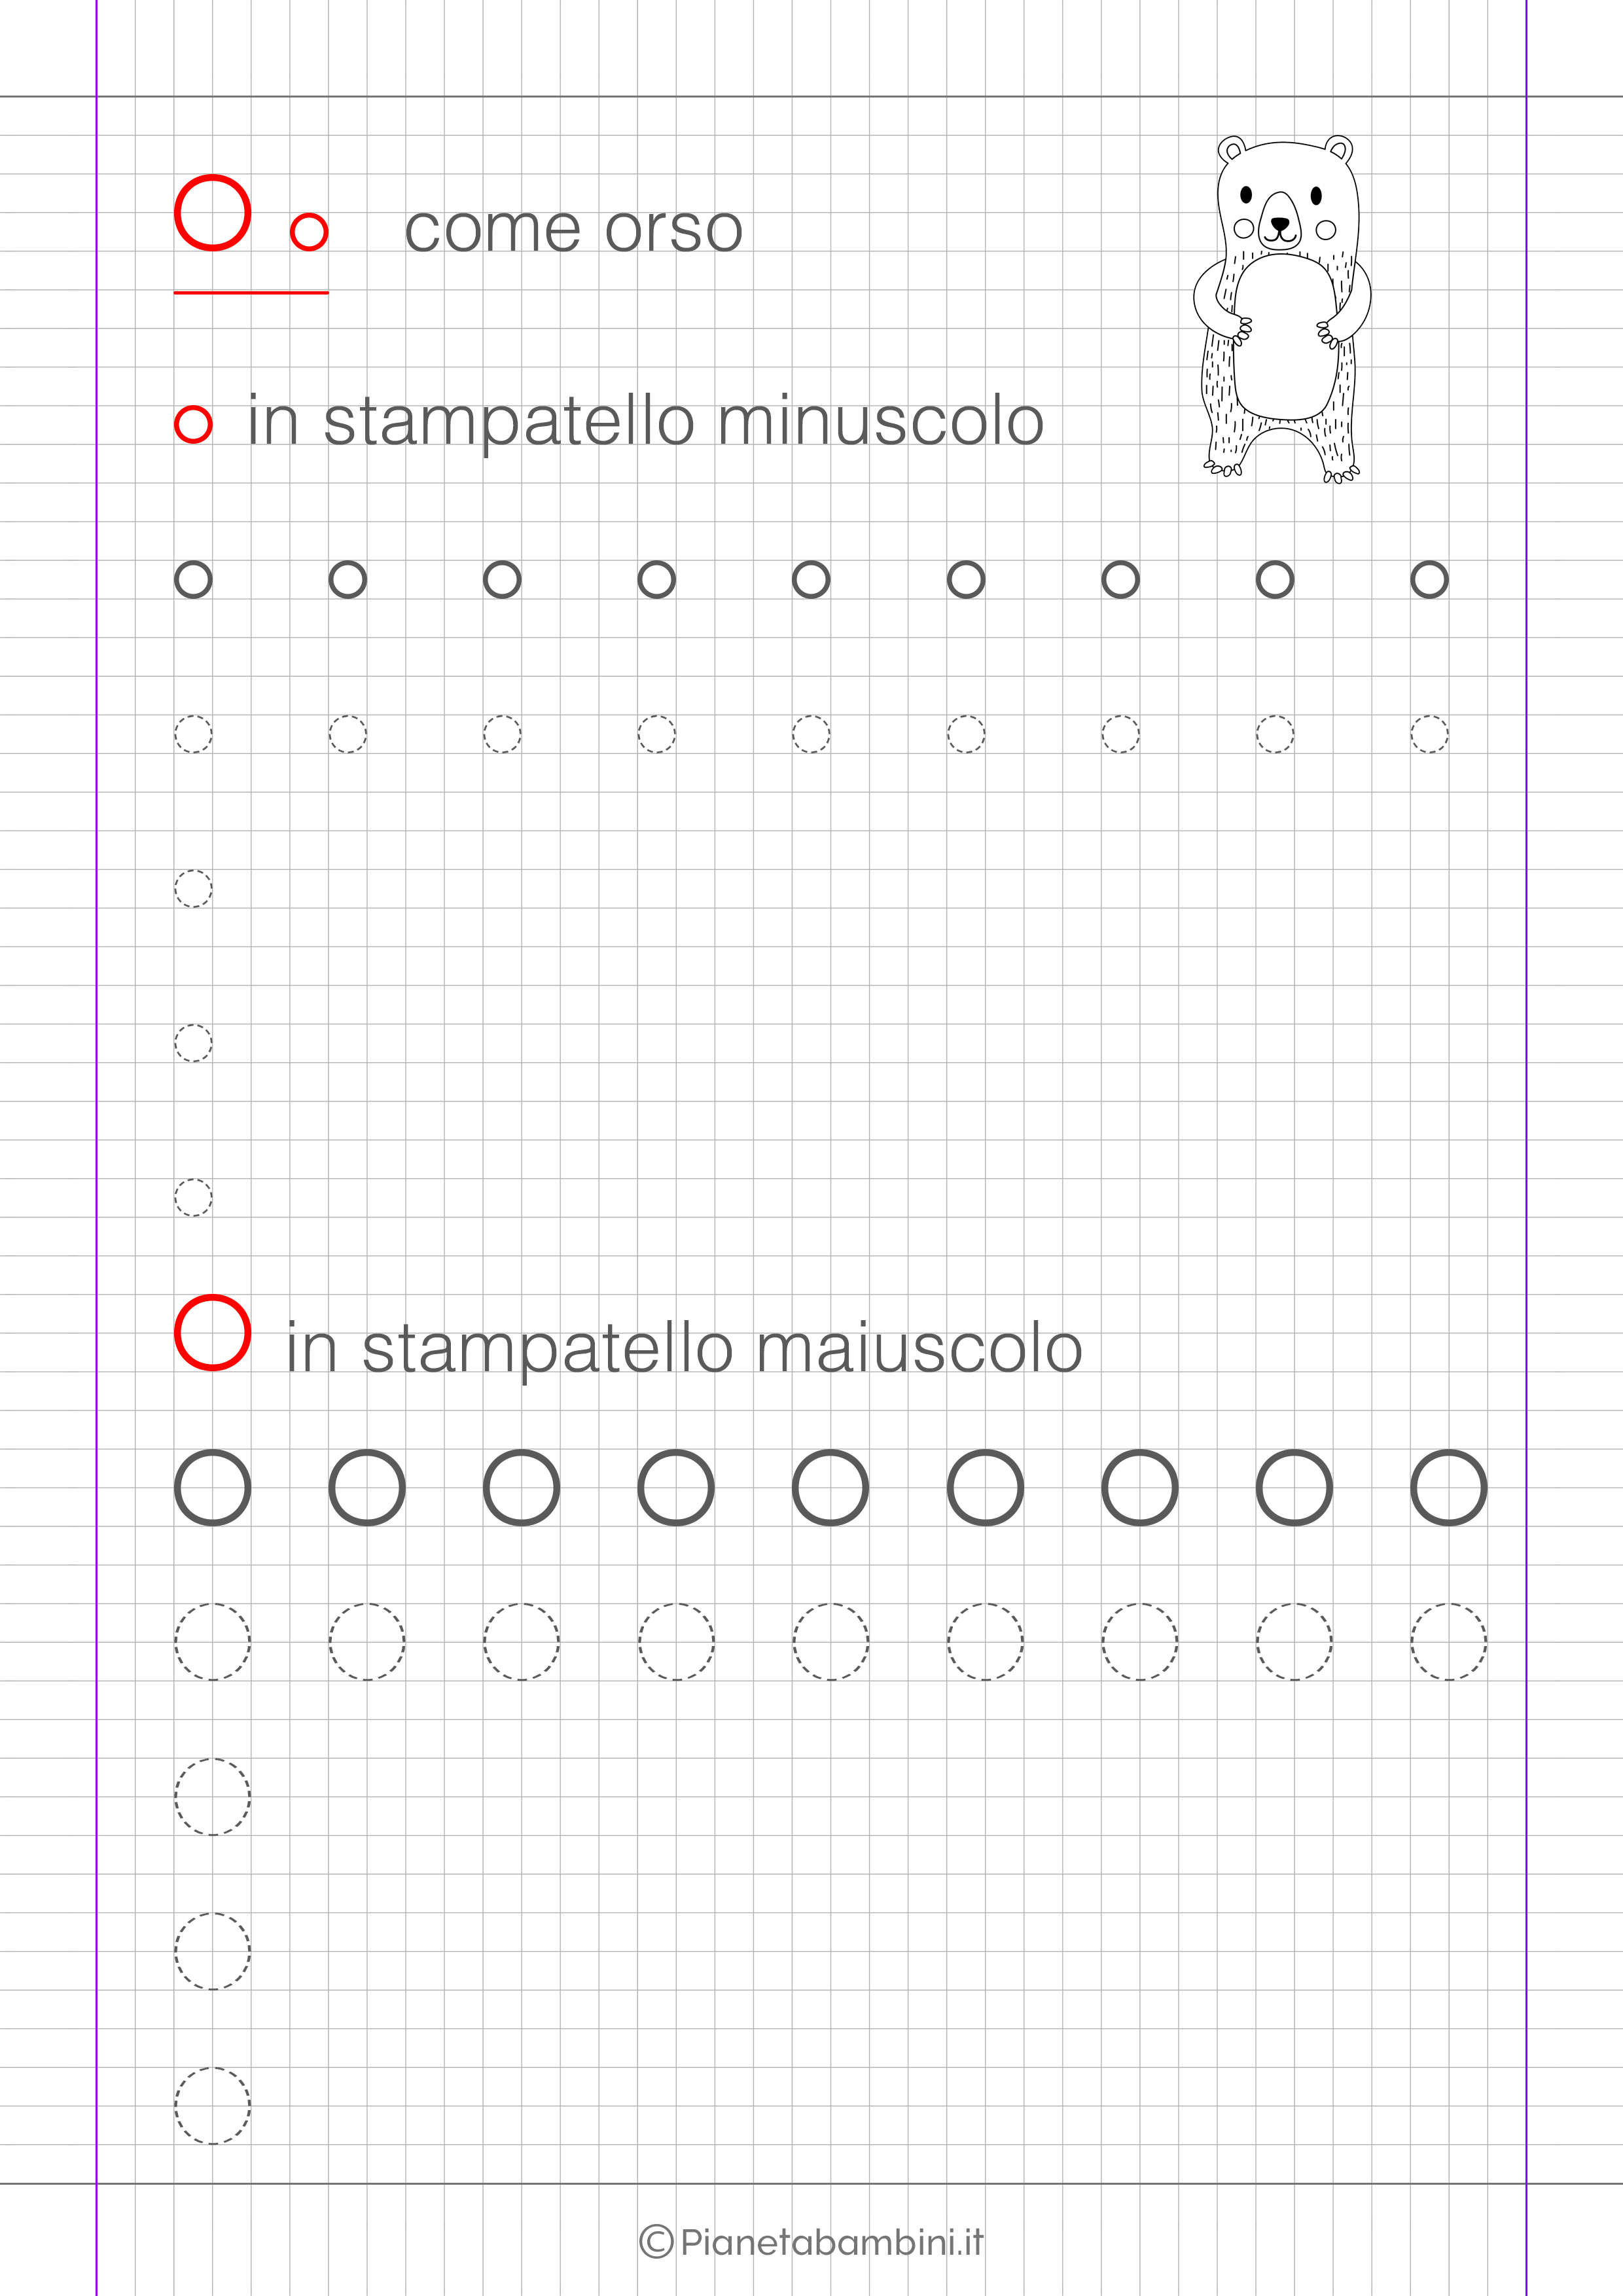Click the copyright symbol before Pianetabambini.it
This screenshot has width=1623, height=2296.
(656, 2242)
